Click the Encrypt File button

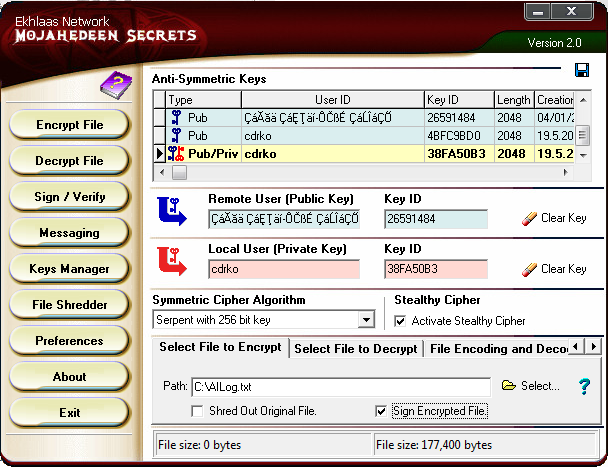point(69,125)
